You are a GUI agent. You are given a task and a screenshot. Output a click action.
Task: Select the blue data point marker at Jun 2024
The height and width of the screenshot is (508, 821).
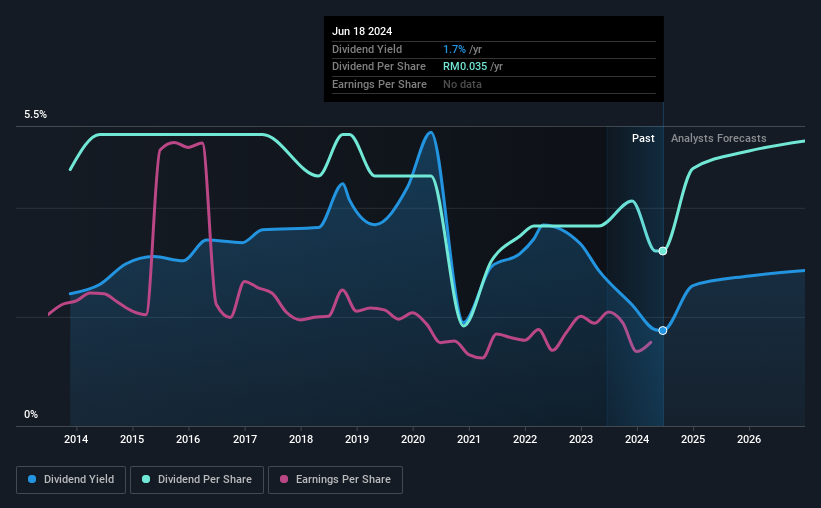click(663, 330)
